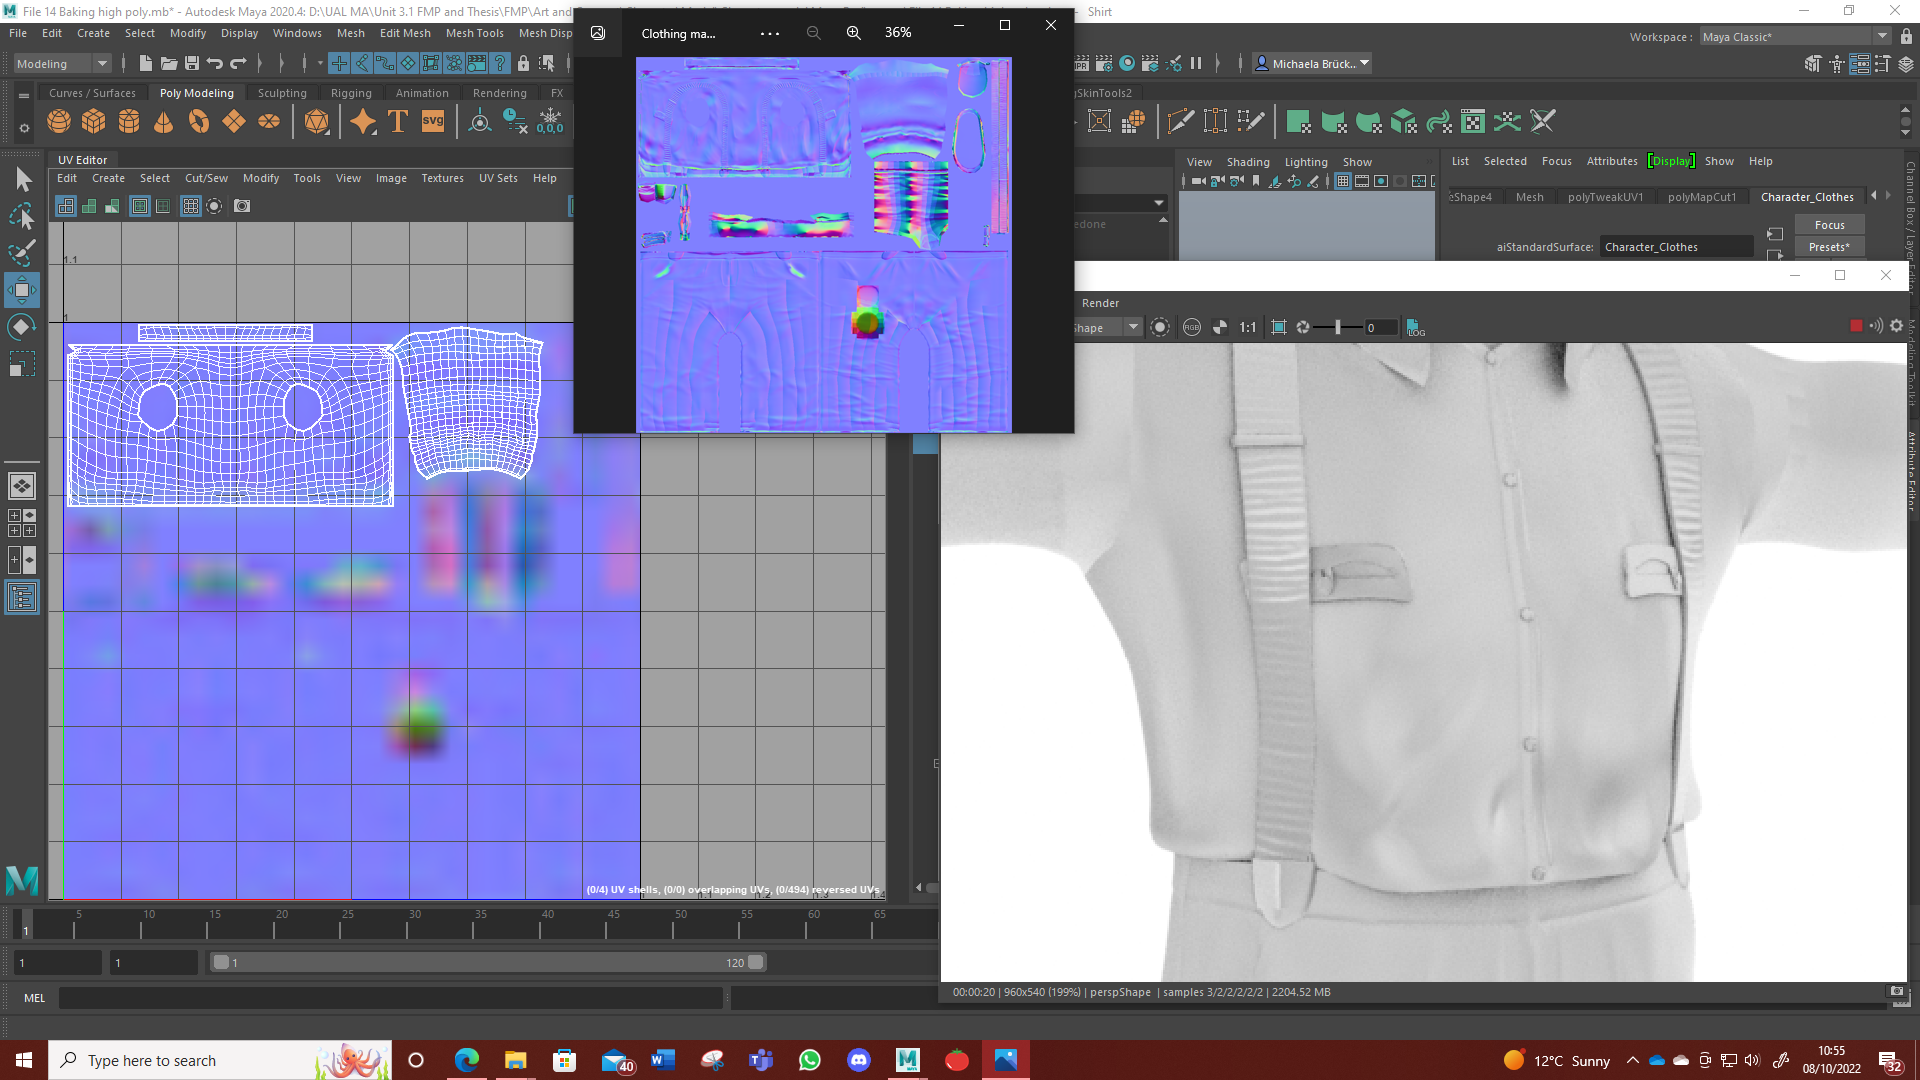Open the Cut/Sew menu in UV Editor
The width and height of the screenshot is (1920, 1080).
click(x=205, y=178)
